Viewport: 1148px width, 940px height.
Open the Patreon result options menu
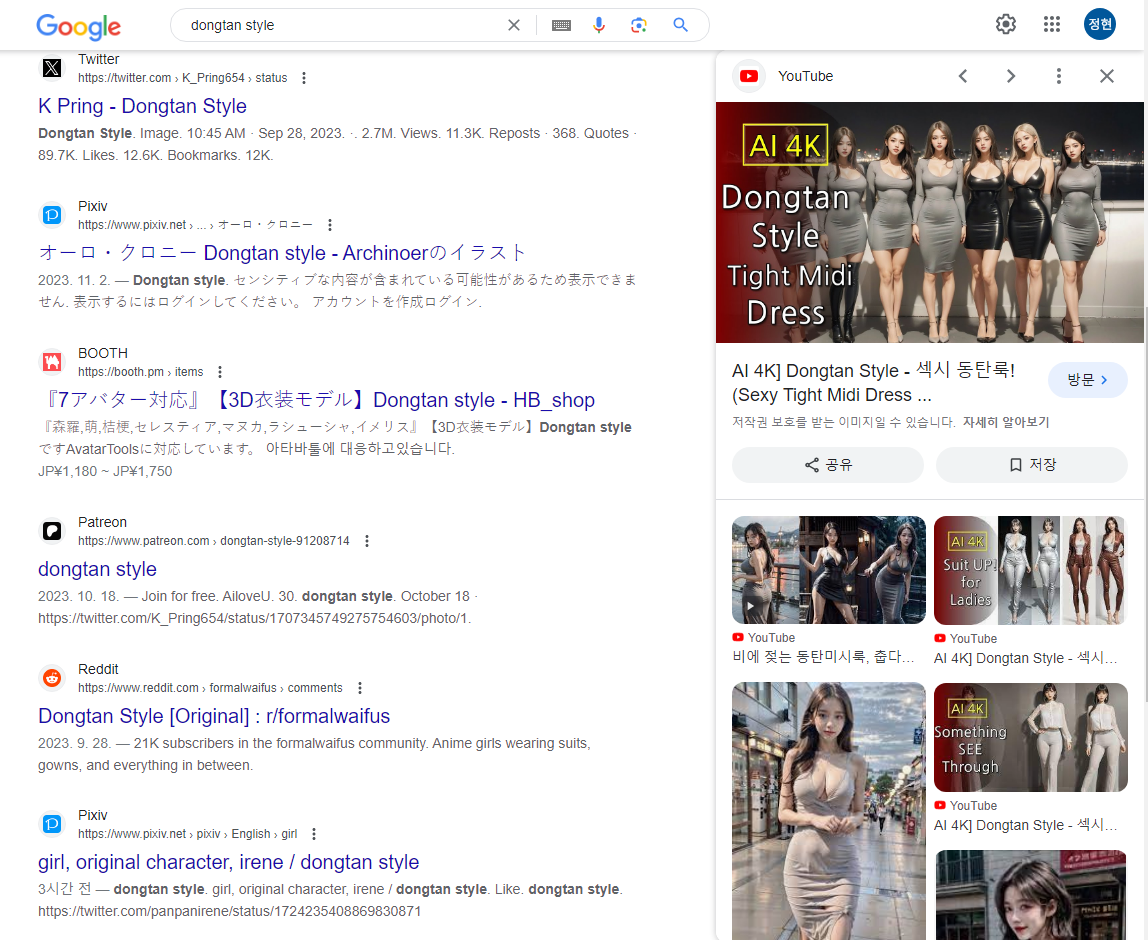(367, 541)
